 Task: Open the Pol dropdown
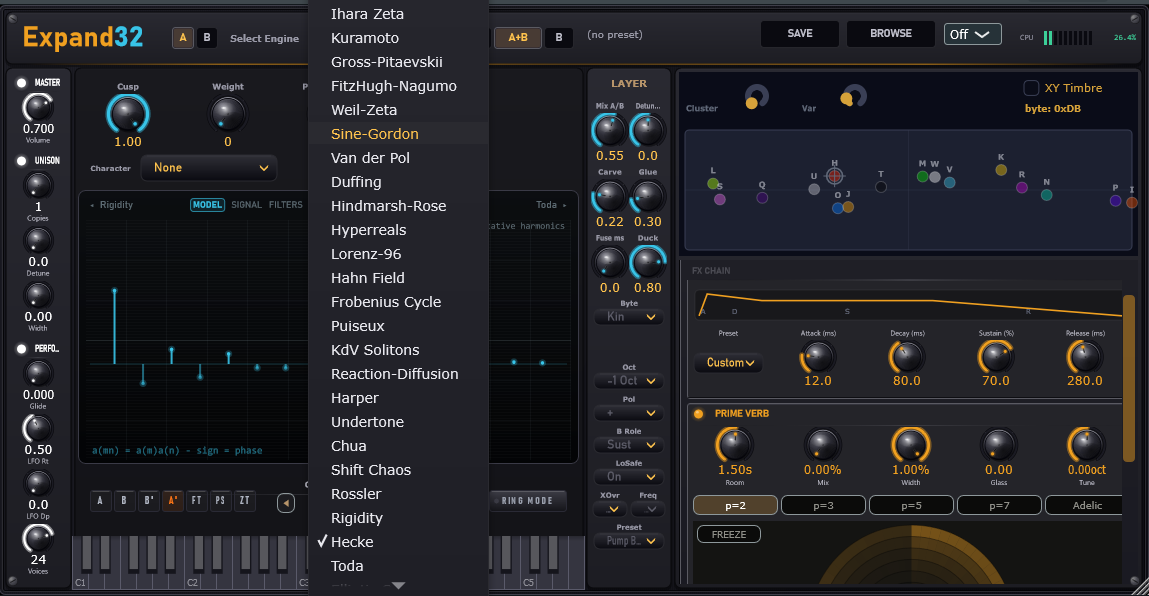pos(629,413)
